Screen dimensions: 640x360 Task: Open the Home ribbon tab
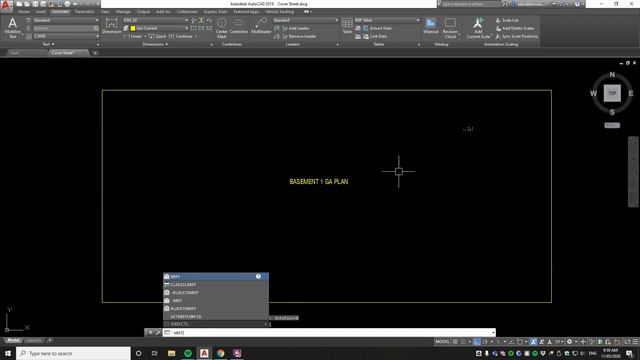[x=24, y=12]
